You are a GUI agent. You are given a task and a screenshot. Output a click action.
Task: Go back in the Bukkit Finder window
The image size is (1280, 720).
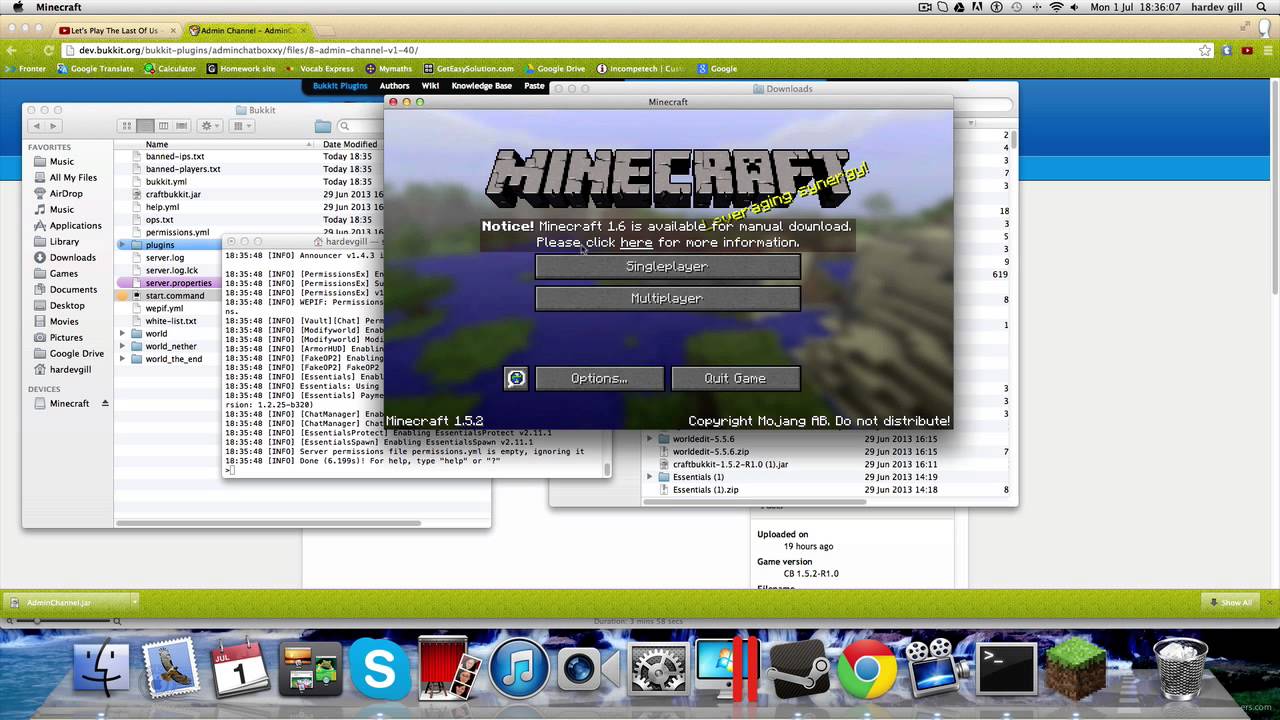[37, 126]
